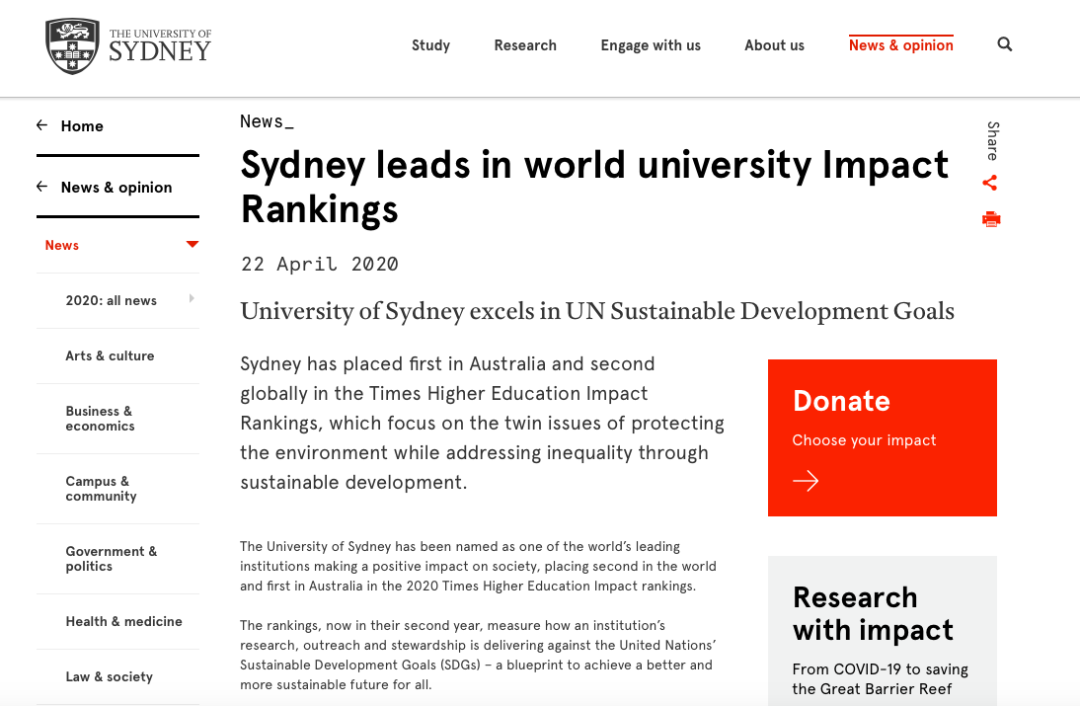Viewport: 1080px width, 706px height.
Task: Open Law & society category
Action: click(109, 676)
